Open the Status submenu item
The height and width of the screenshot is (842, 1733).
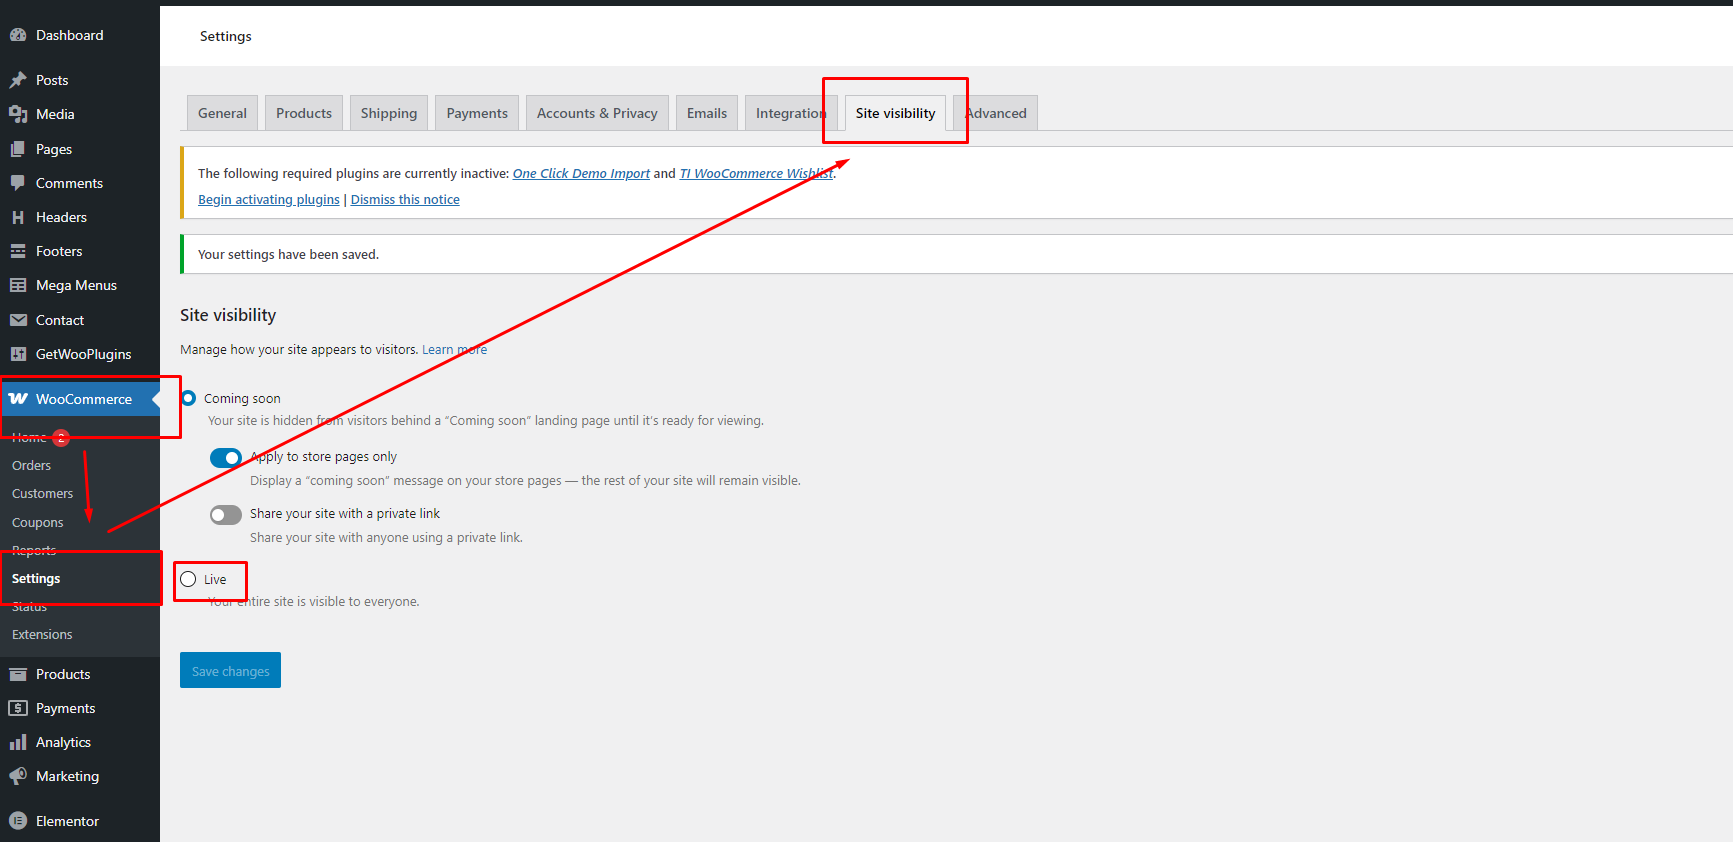tap(29, 606)
